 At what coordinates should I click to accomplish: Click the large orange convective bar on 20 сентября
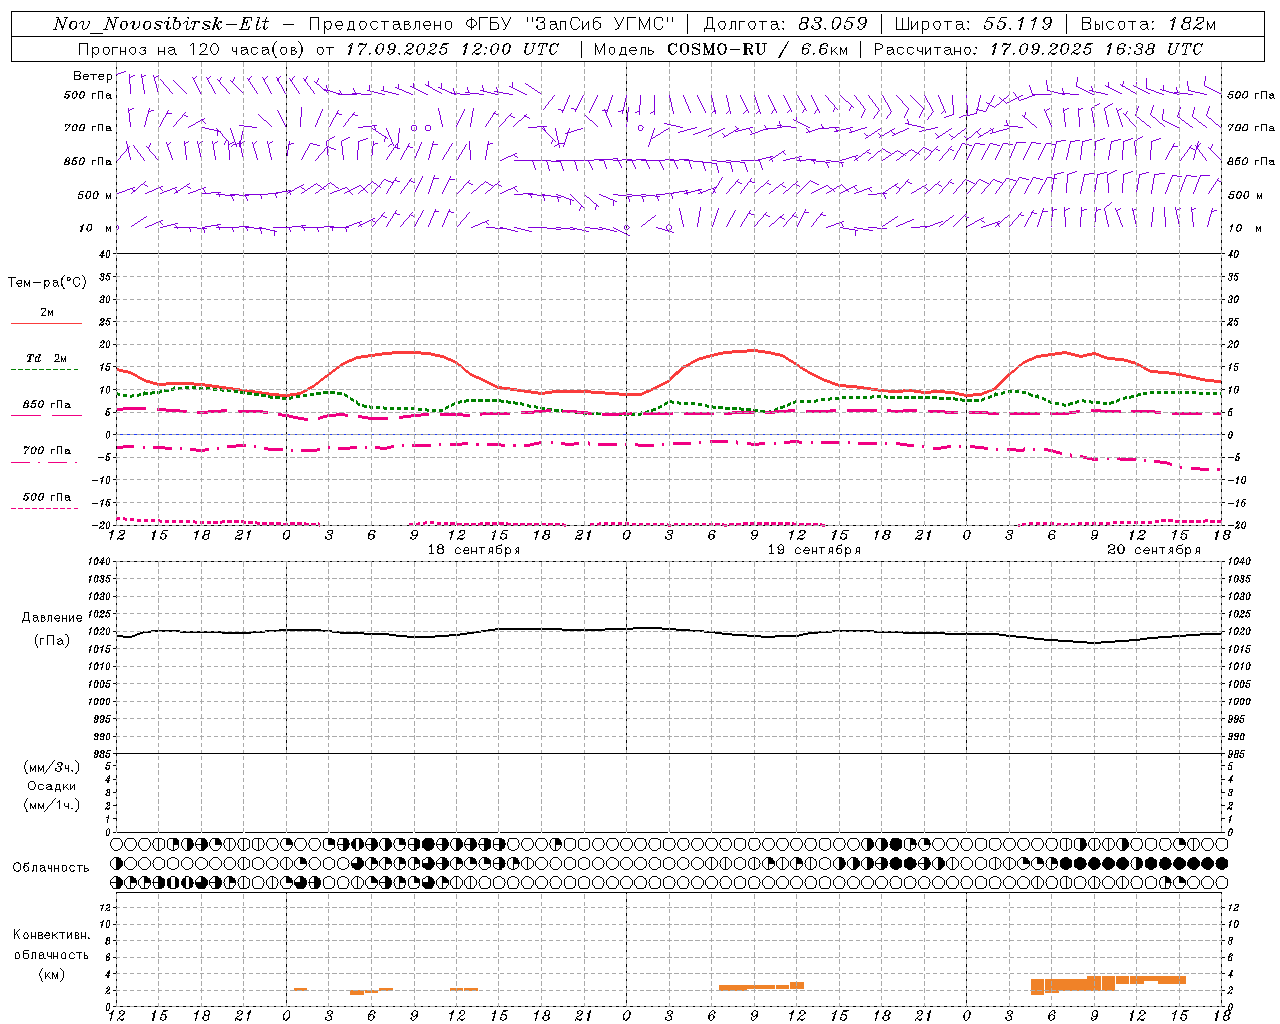pyautogui.click(x=1108, y=983)
